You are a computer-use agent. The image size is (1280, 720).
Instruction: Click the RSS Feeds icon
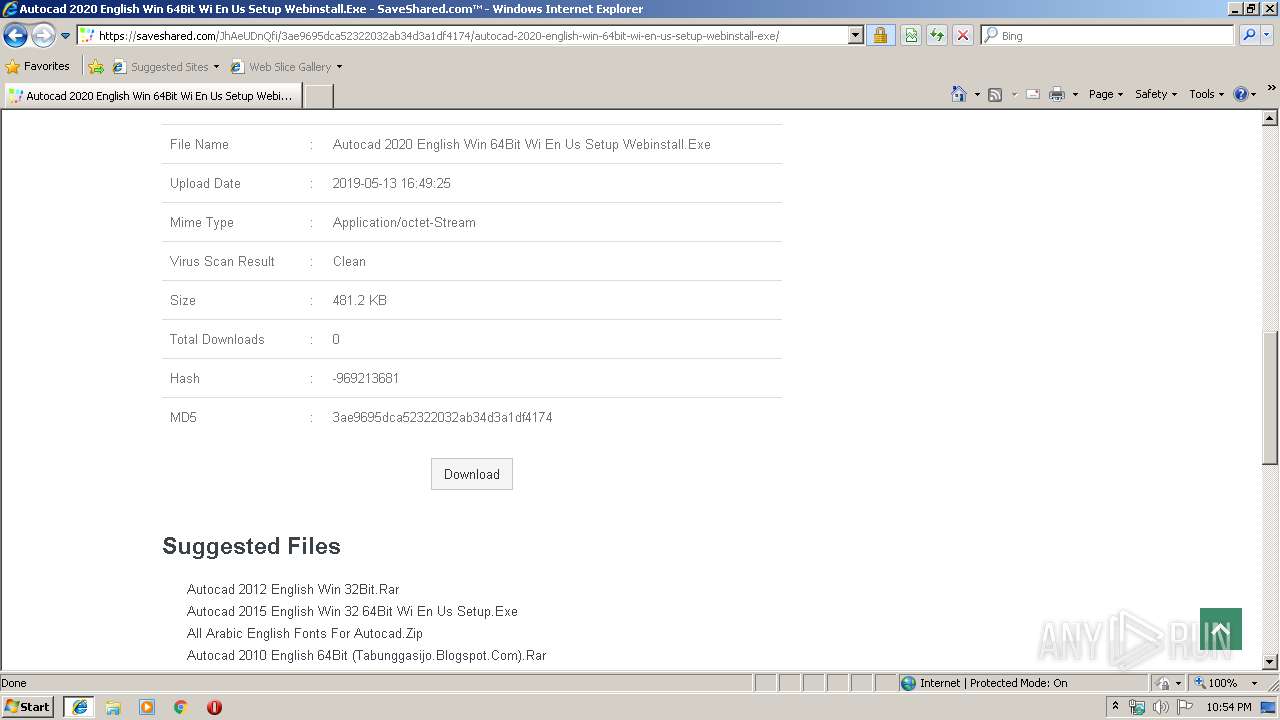[995, 94]
